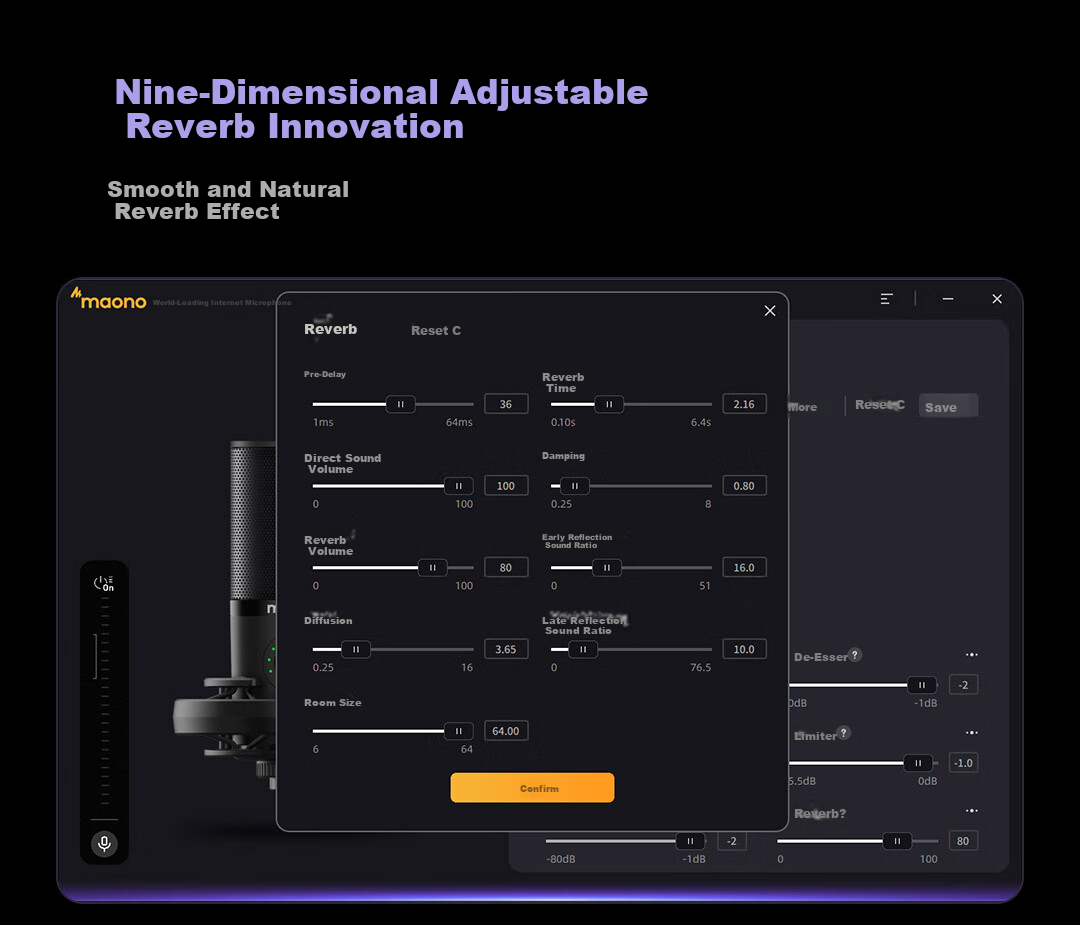Open Limiter more options dots
Viewport: 1080px width, 925px height.
(971, 732)
